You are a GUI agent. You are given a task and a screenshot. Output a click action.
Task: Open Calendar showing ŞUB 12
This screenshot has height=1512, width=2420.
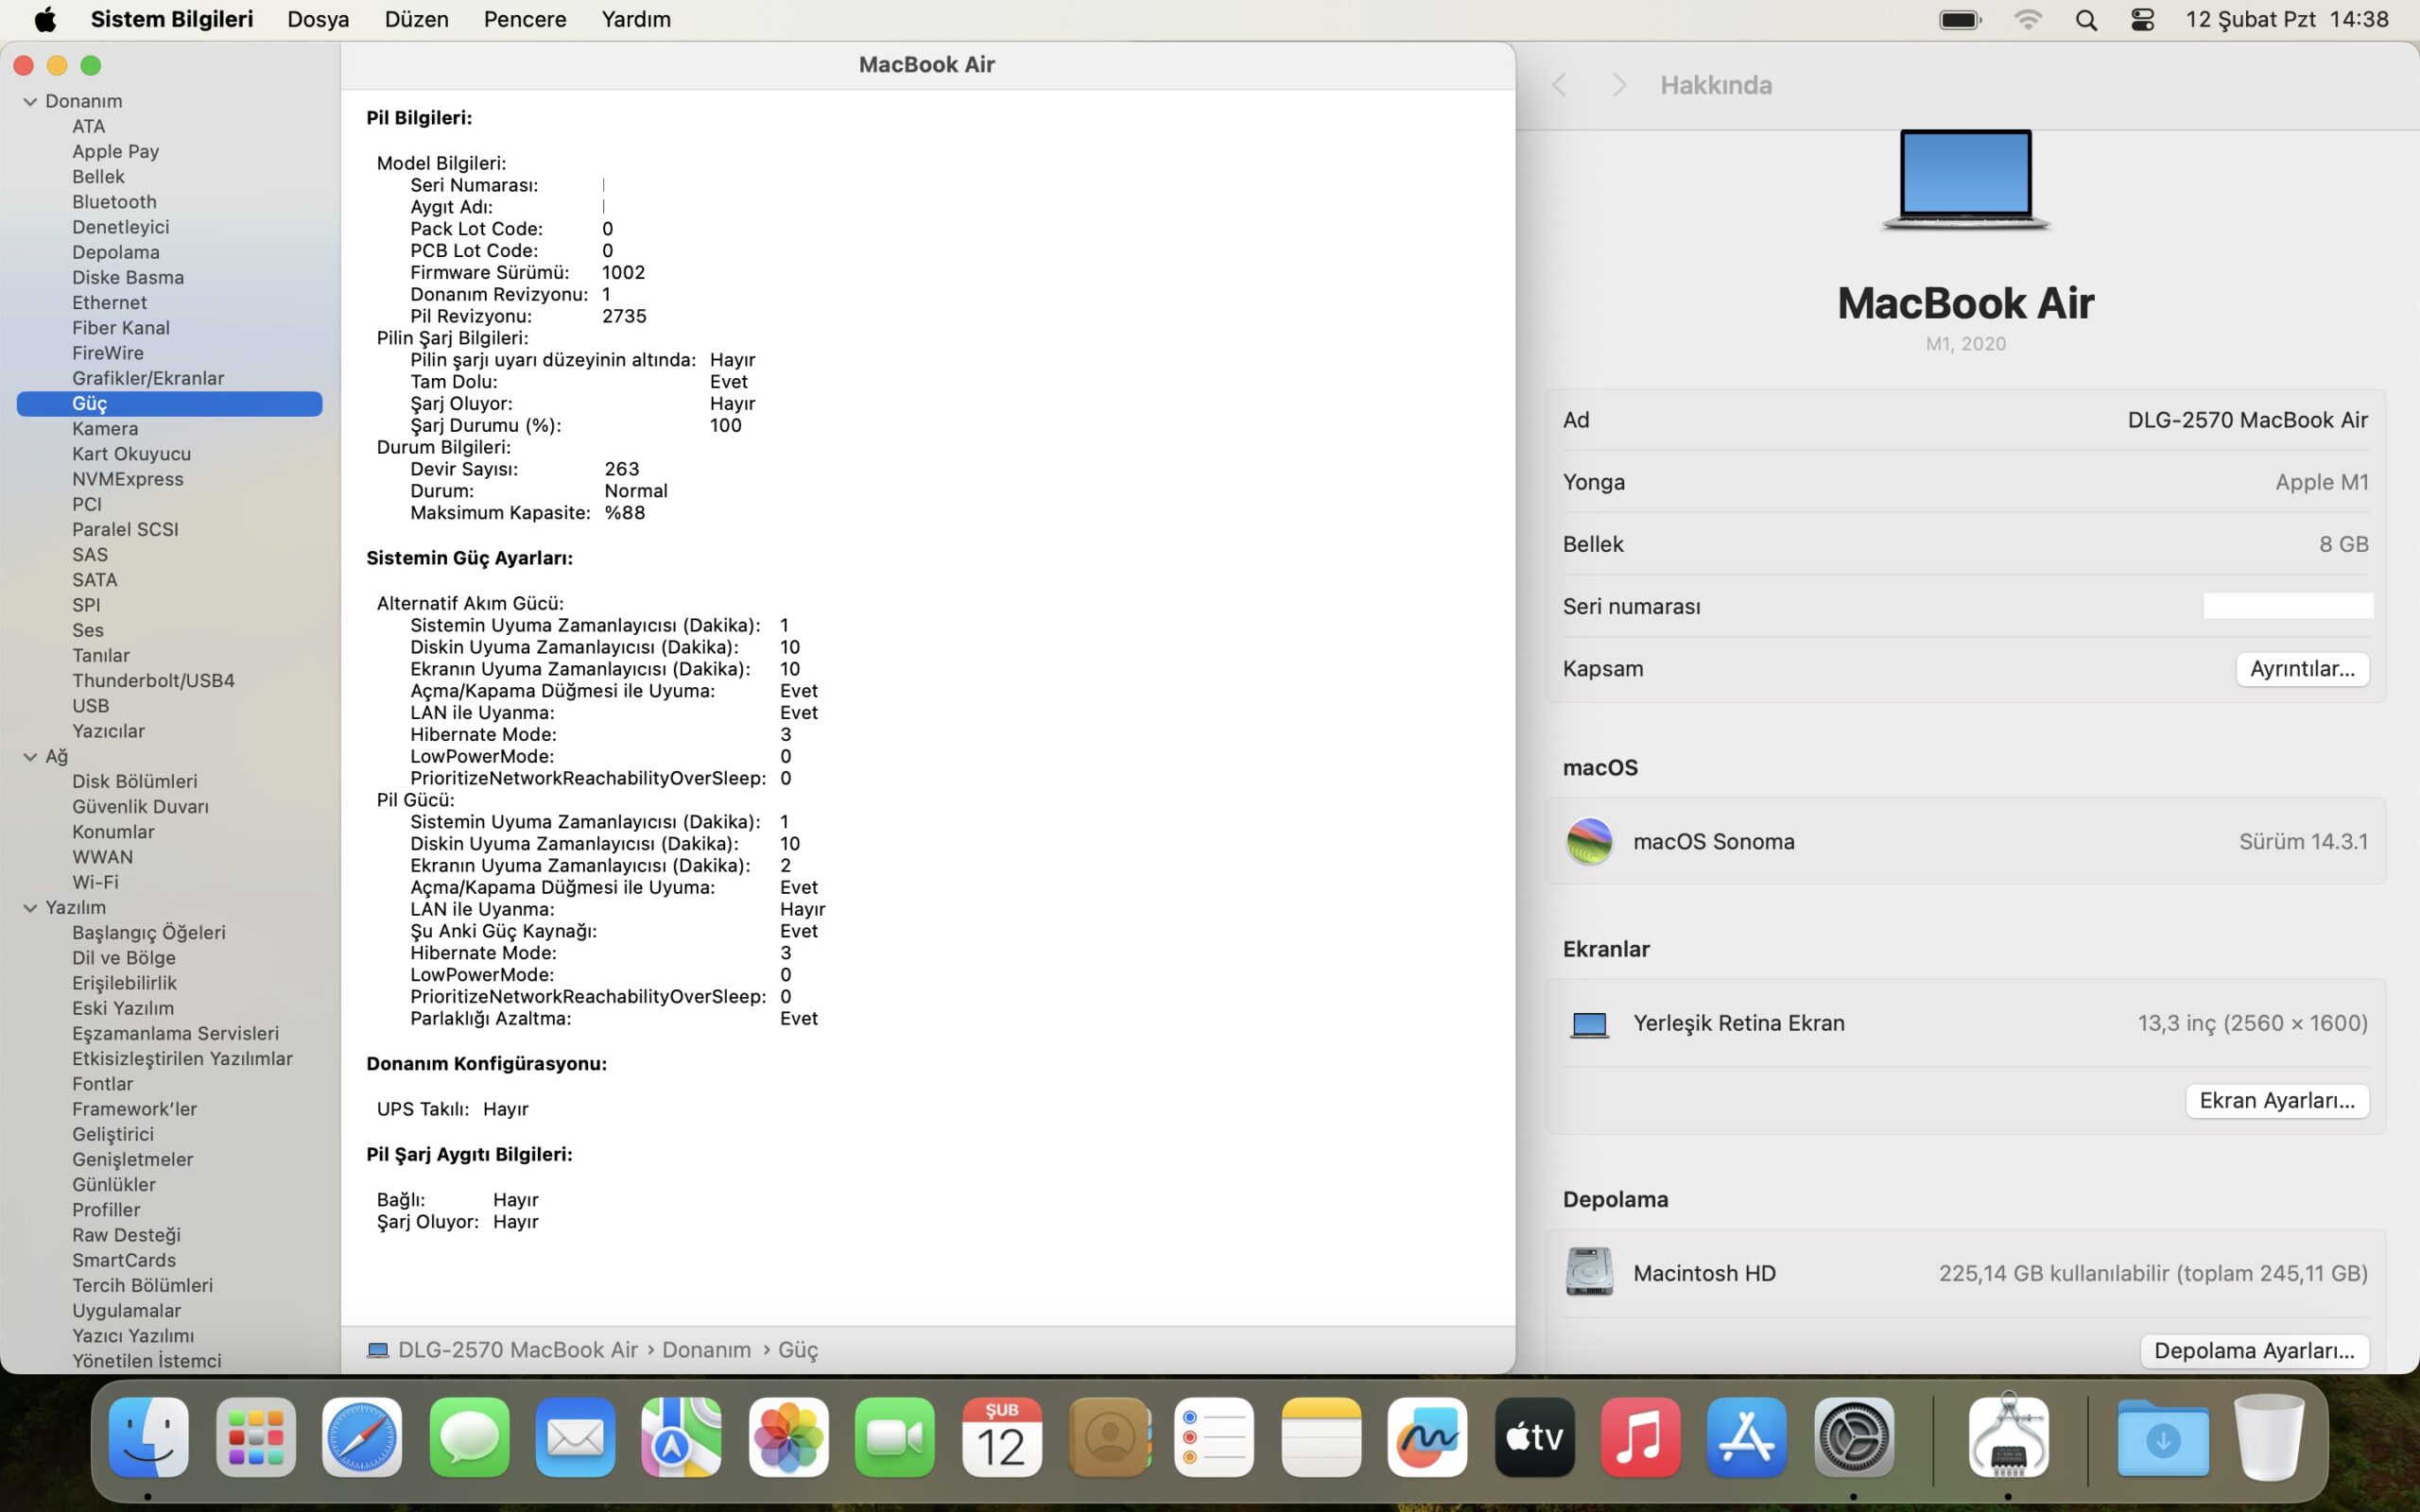tap(1001, 1437)
